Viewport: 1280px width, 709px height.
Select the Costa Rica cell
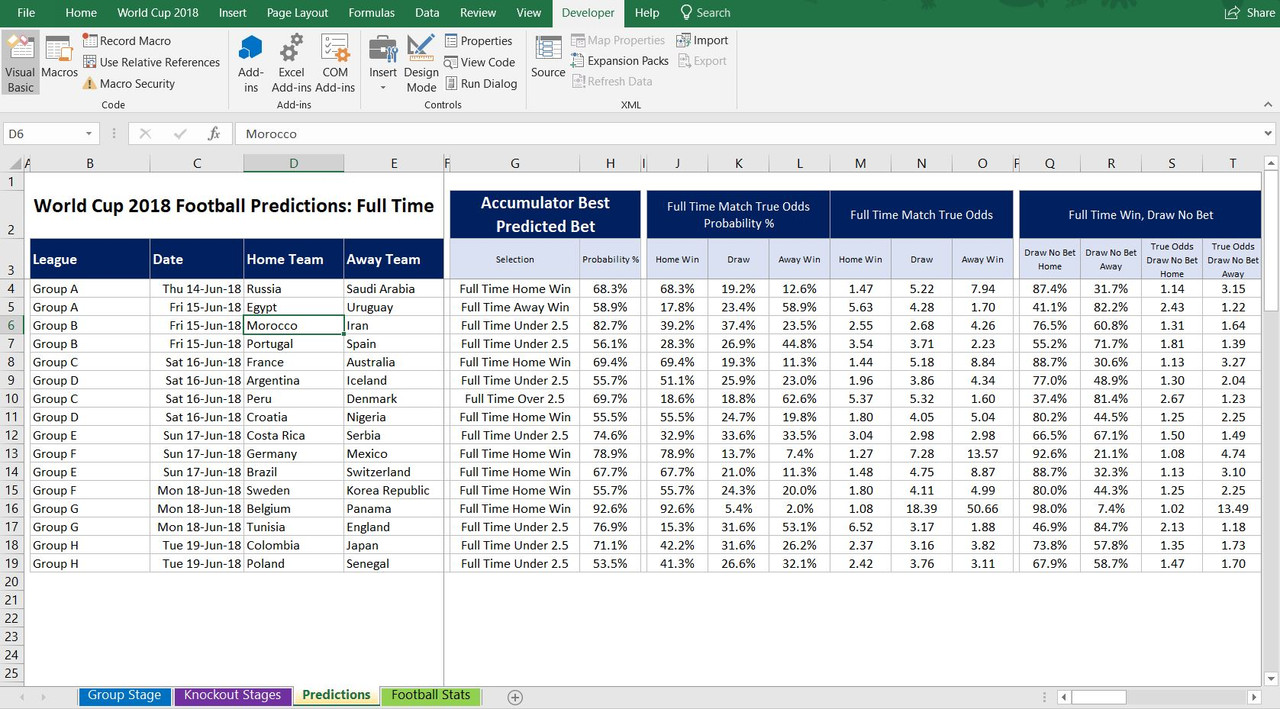tap(293, 435)
